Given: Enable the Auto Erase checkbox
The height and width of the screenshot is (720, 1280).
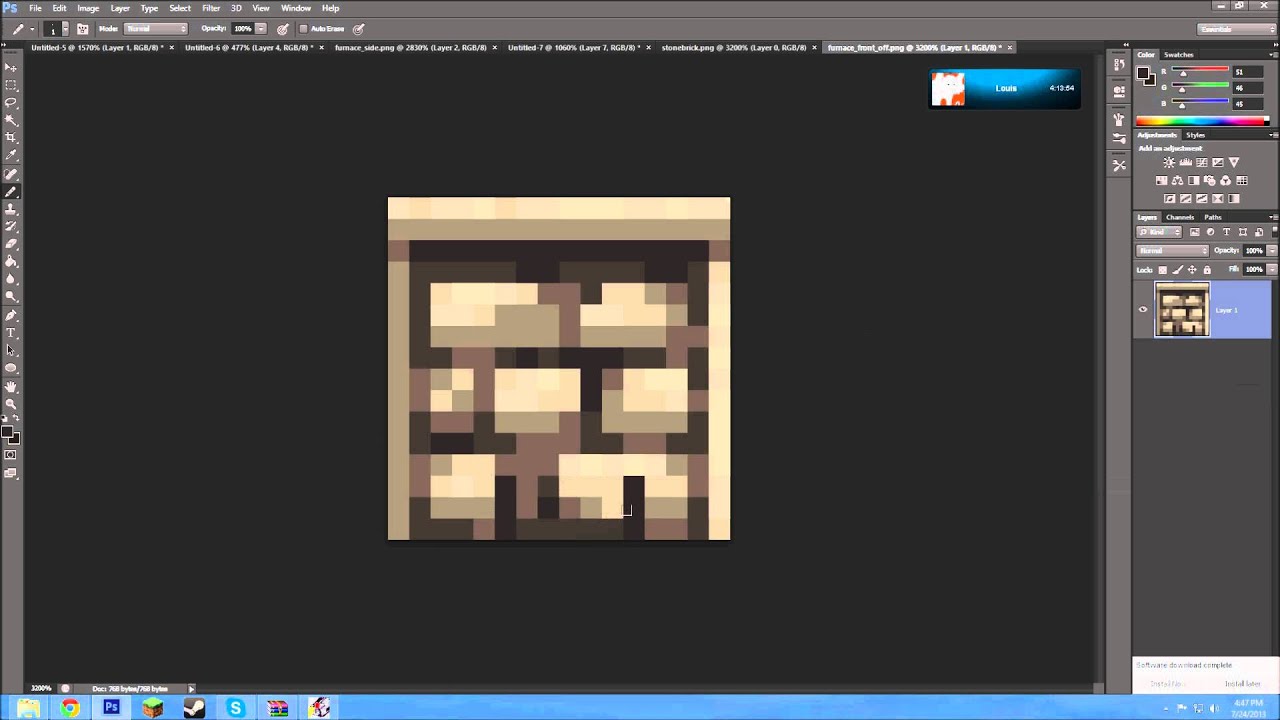Looking at the screenshot, I should (303, 29).
